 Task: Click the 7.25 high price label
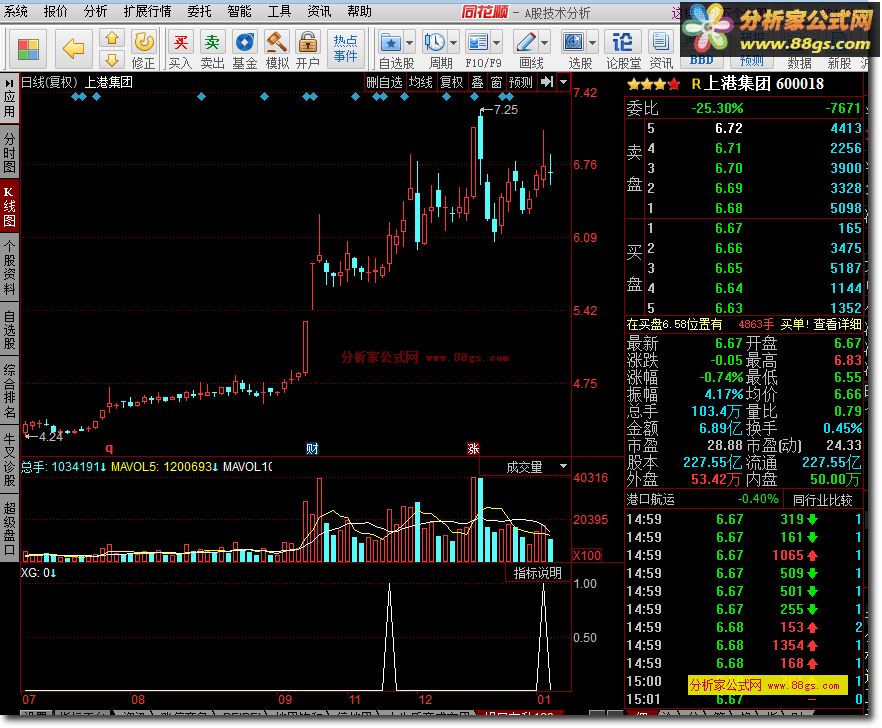[x=505, y=109]
